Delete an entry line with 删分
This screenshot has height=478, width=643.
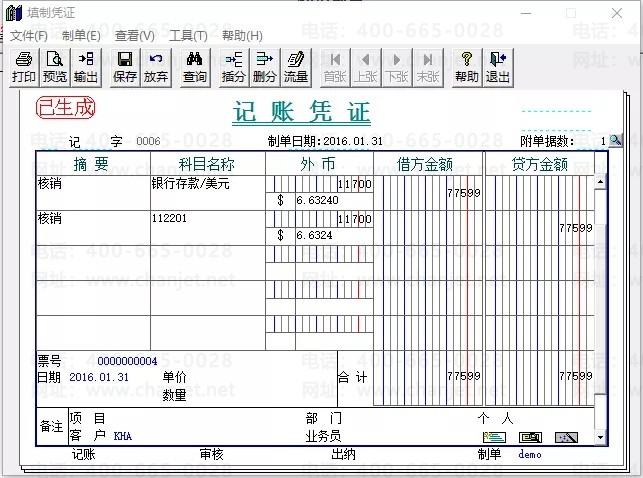pos(264,68)
